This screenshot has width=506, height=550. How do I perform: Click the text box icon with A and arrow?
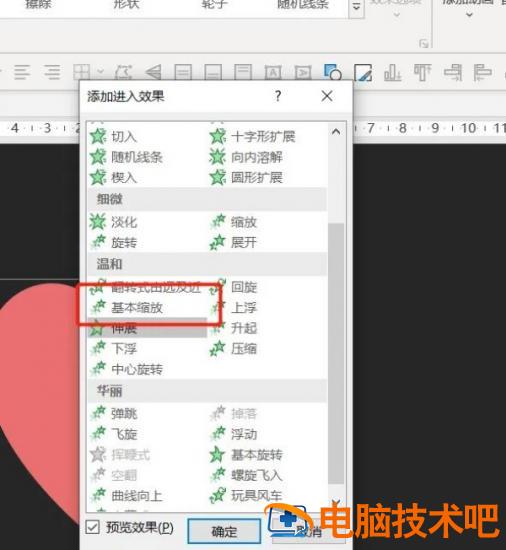pos(303,73)
